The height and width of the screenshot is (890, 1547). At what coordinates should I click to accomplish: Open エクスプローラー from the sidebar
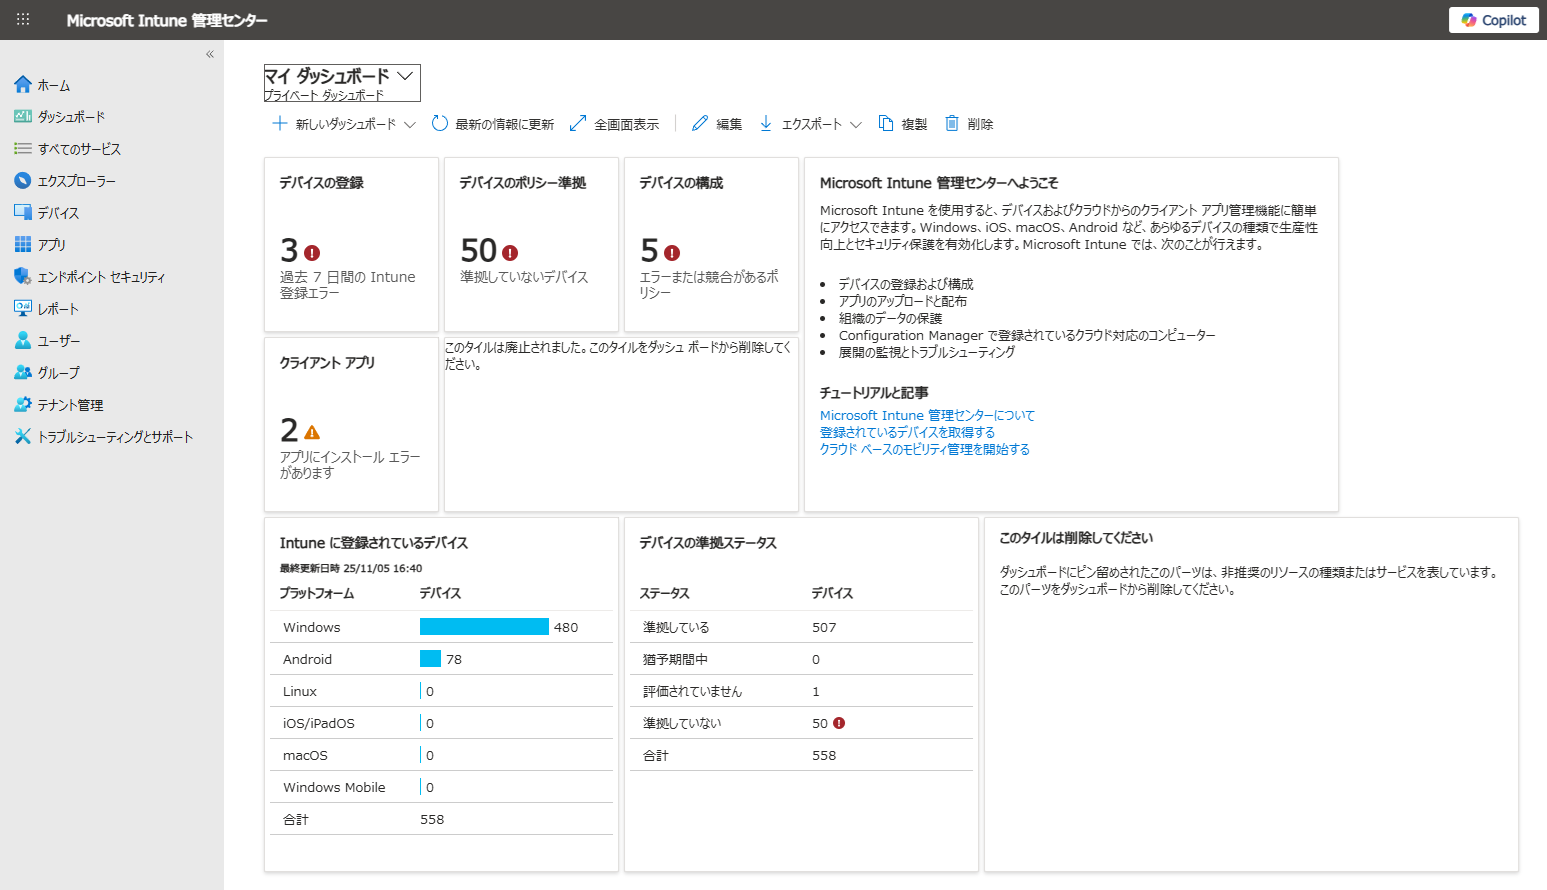[x=76, y=181]
